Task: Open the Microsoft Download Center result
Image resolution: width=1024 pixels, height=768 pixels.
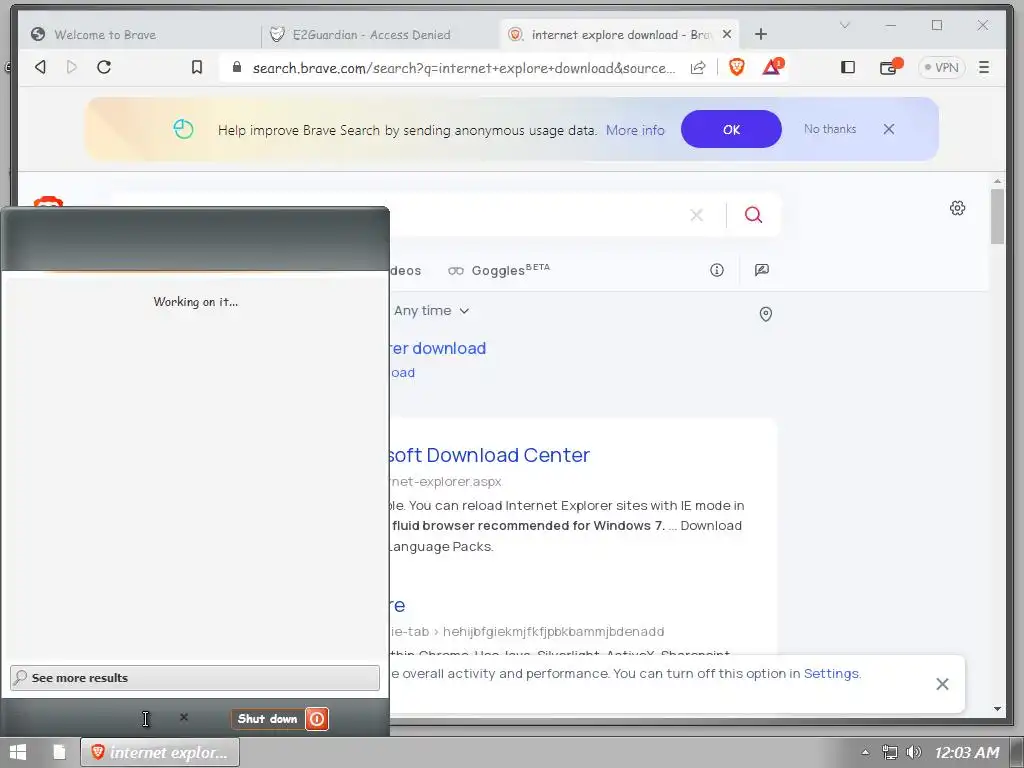Action: pos(488,455)
